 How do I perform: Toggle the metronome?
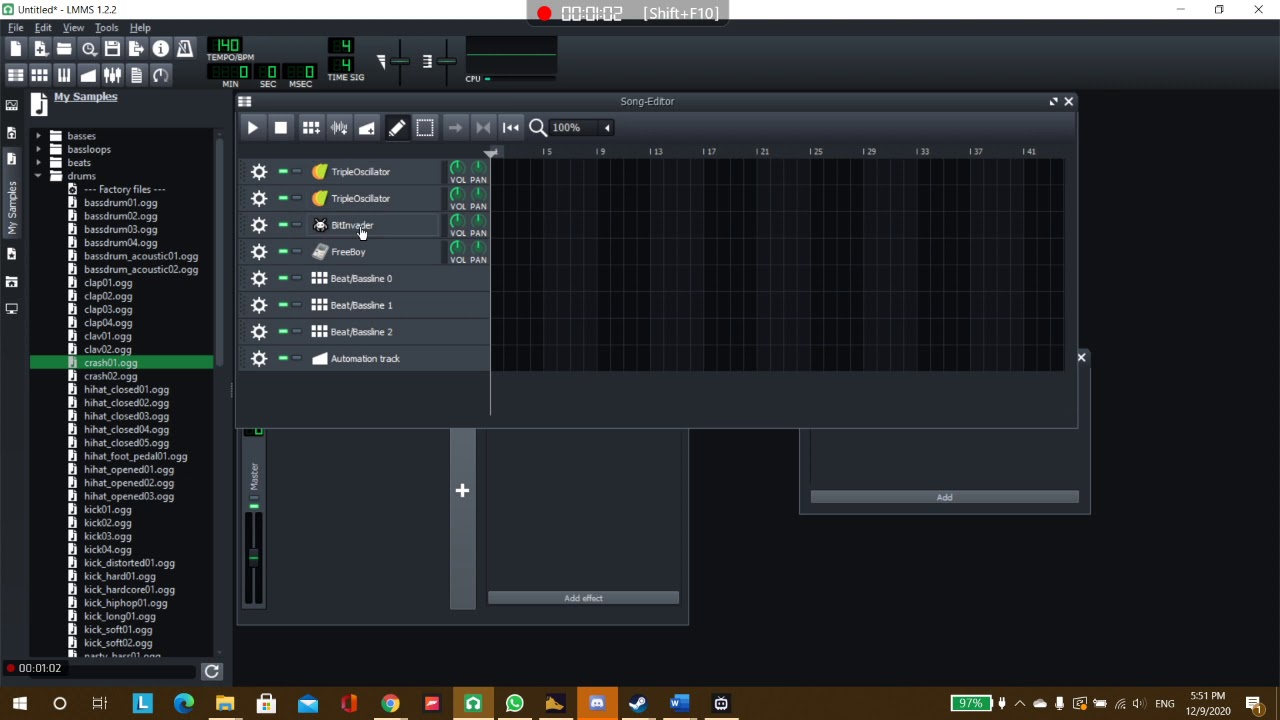coord(185,49)
